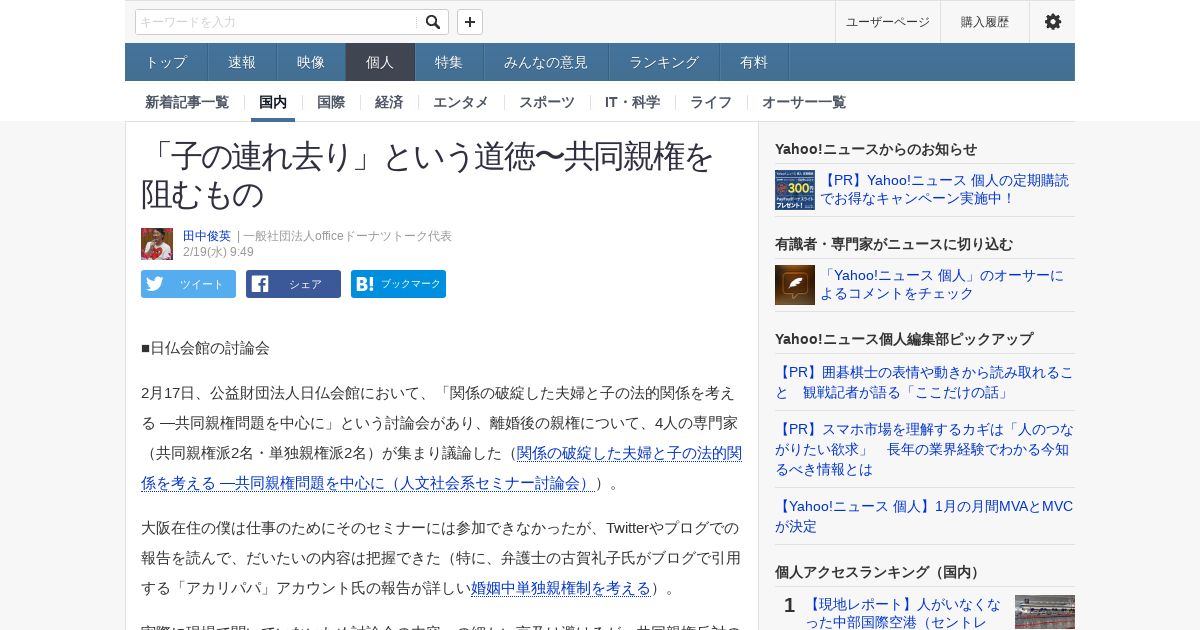Image resolution: width=1200 pixels, height=630 pixels.
Task: Select エンタメ category in sub navigation
Action: coord(461,102)
